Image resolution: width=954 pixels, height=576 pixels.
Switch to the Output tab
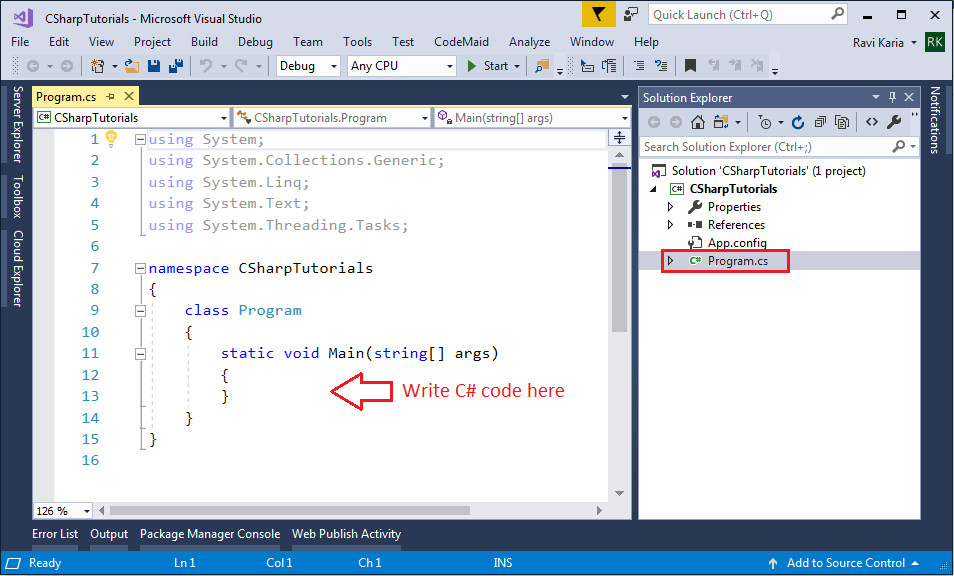tap(108, 534)
